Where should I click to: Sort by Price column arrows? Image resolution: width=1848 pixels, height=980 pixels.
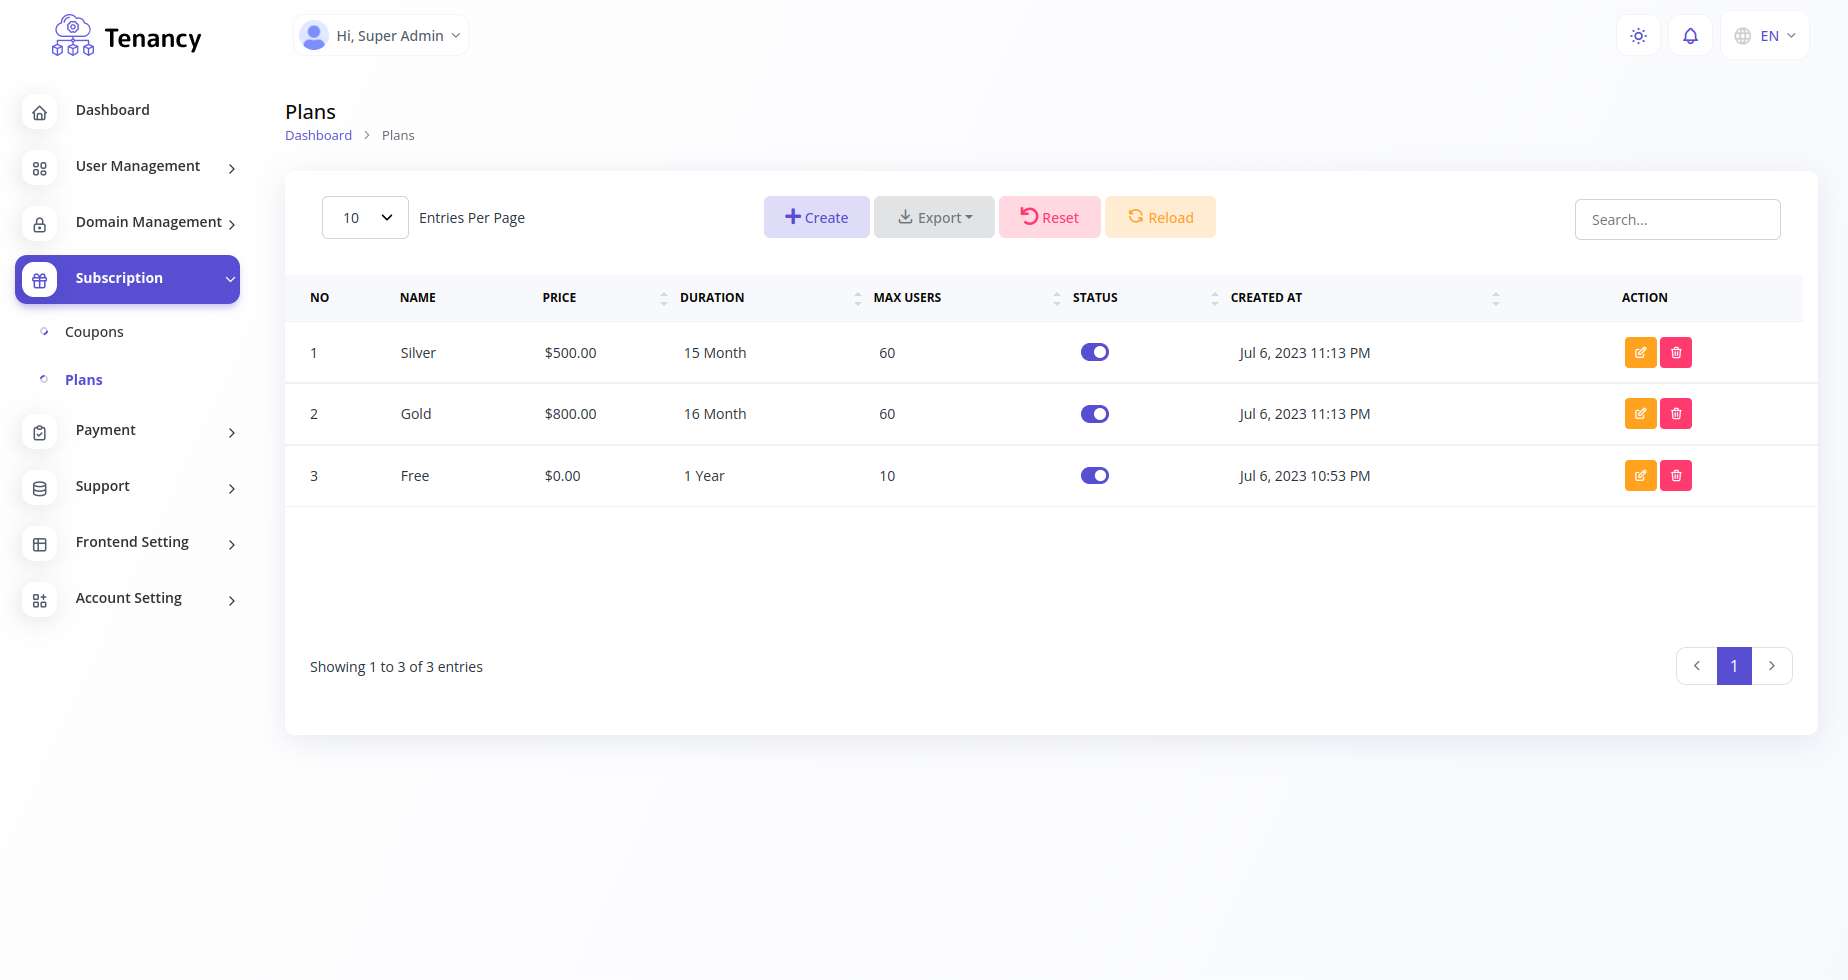(x=664, y=298)
